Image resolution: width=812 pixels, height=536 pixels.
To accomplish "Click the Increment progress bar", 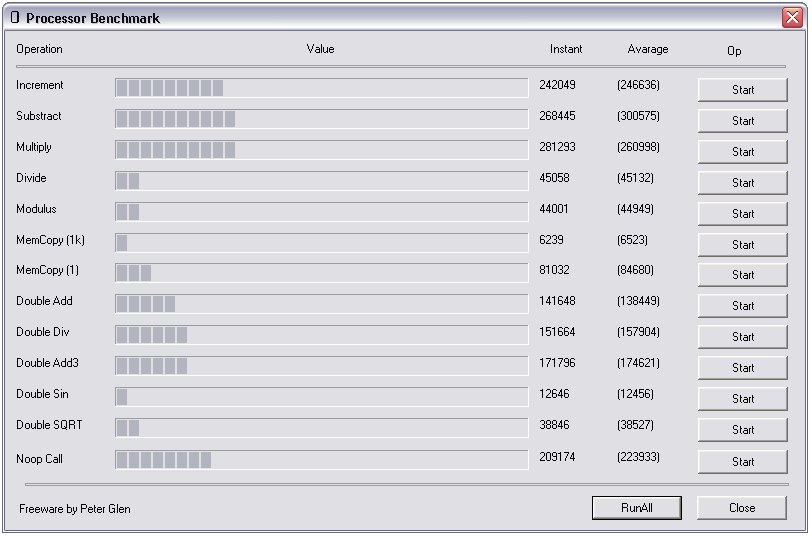I will [321, 88].
